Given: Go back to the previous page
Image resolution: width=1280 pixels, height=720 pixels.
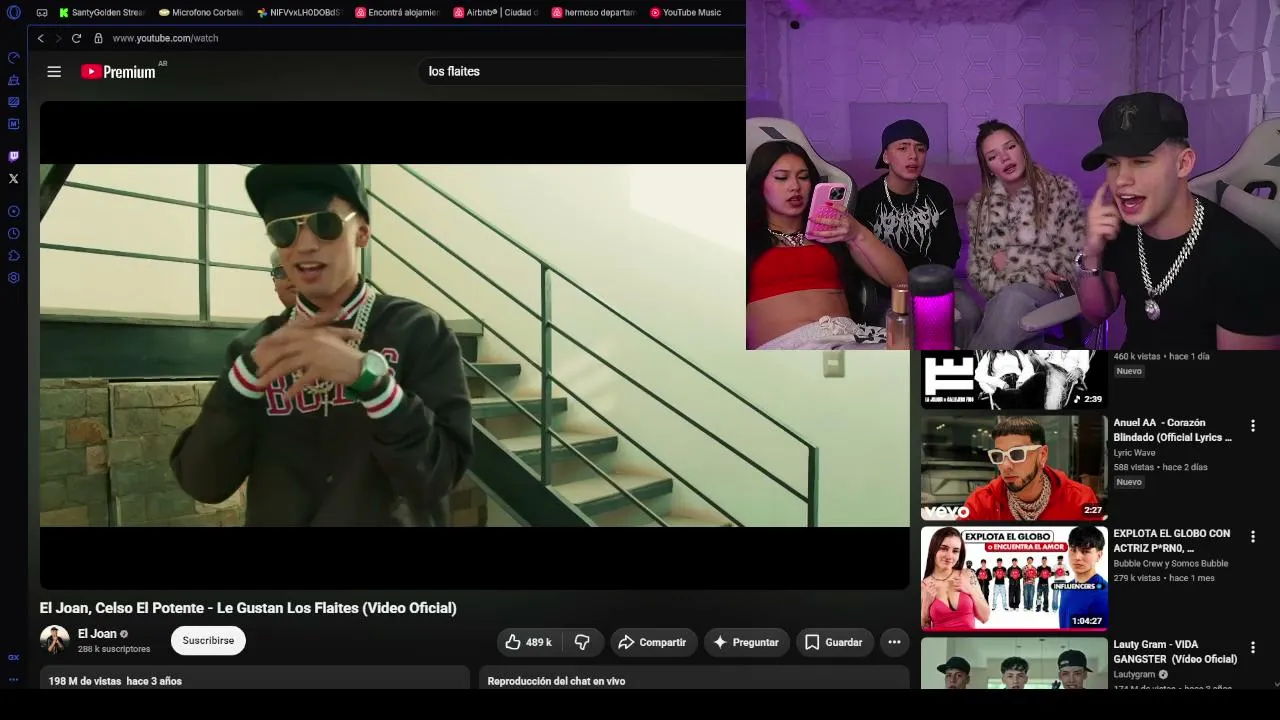Looking at the screenshot, I should point(41,38).
